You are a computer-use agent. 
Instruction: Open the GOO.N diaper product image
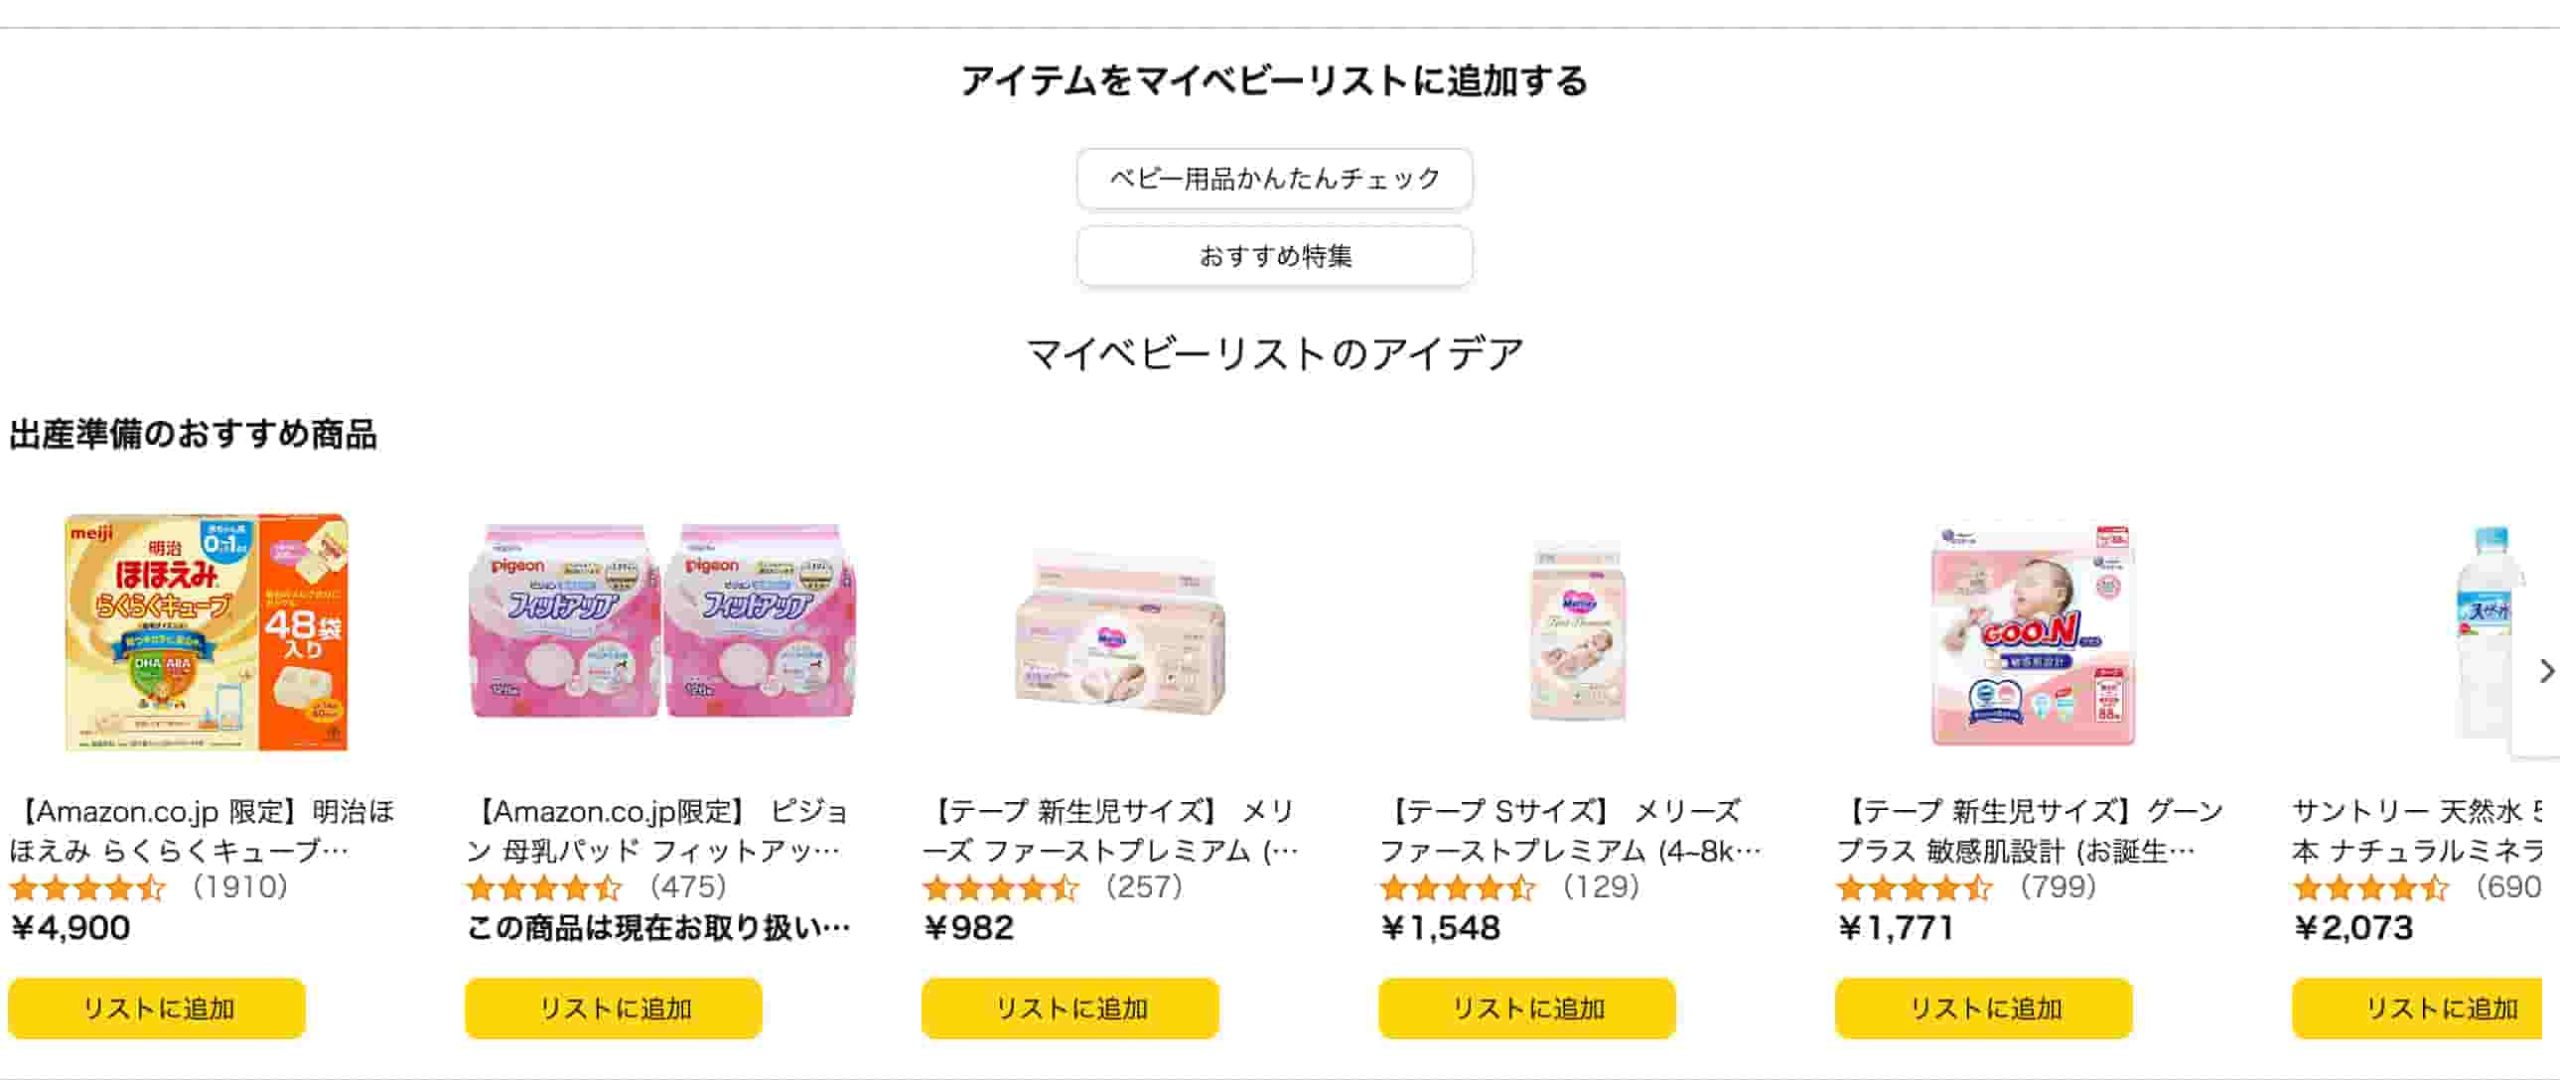(2033, 634)
